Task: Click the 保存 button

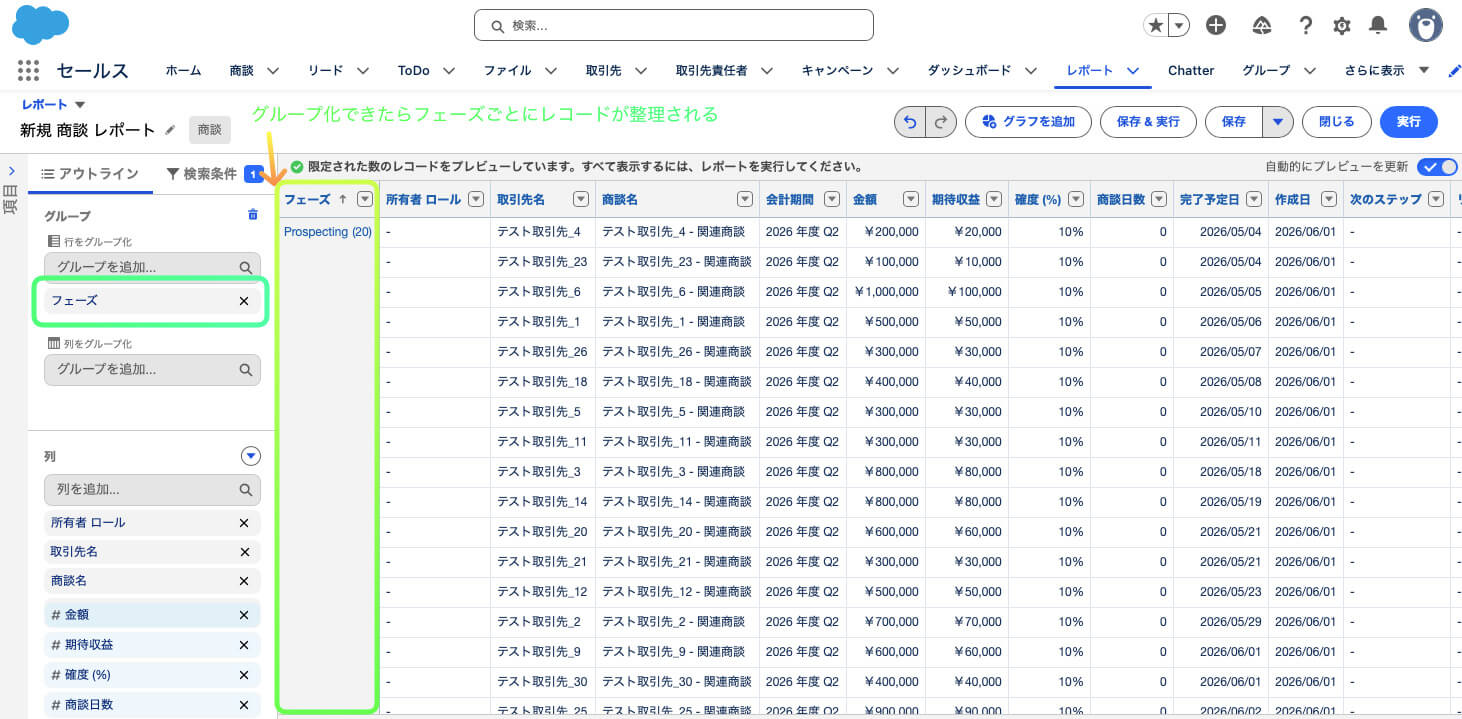Action: (x=1234, y=121)
